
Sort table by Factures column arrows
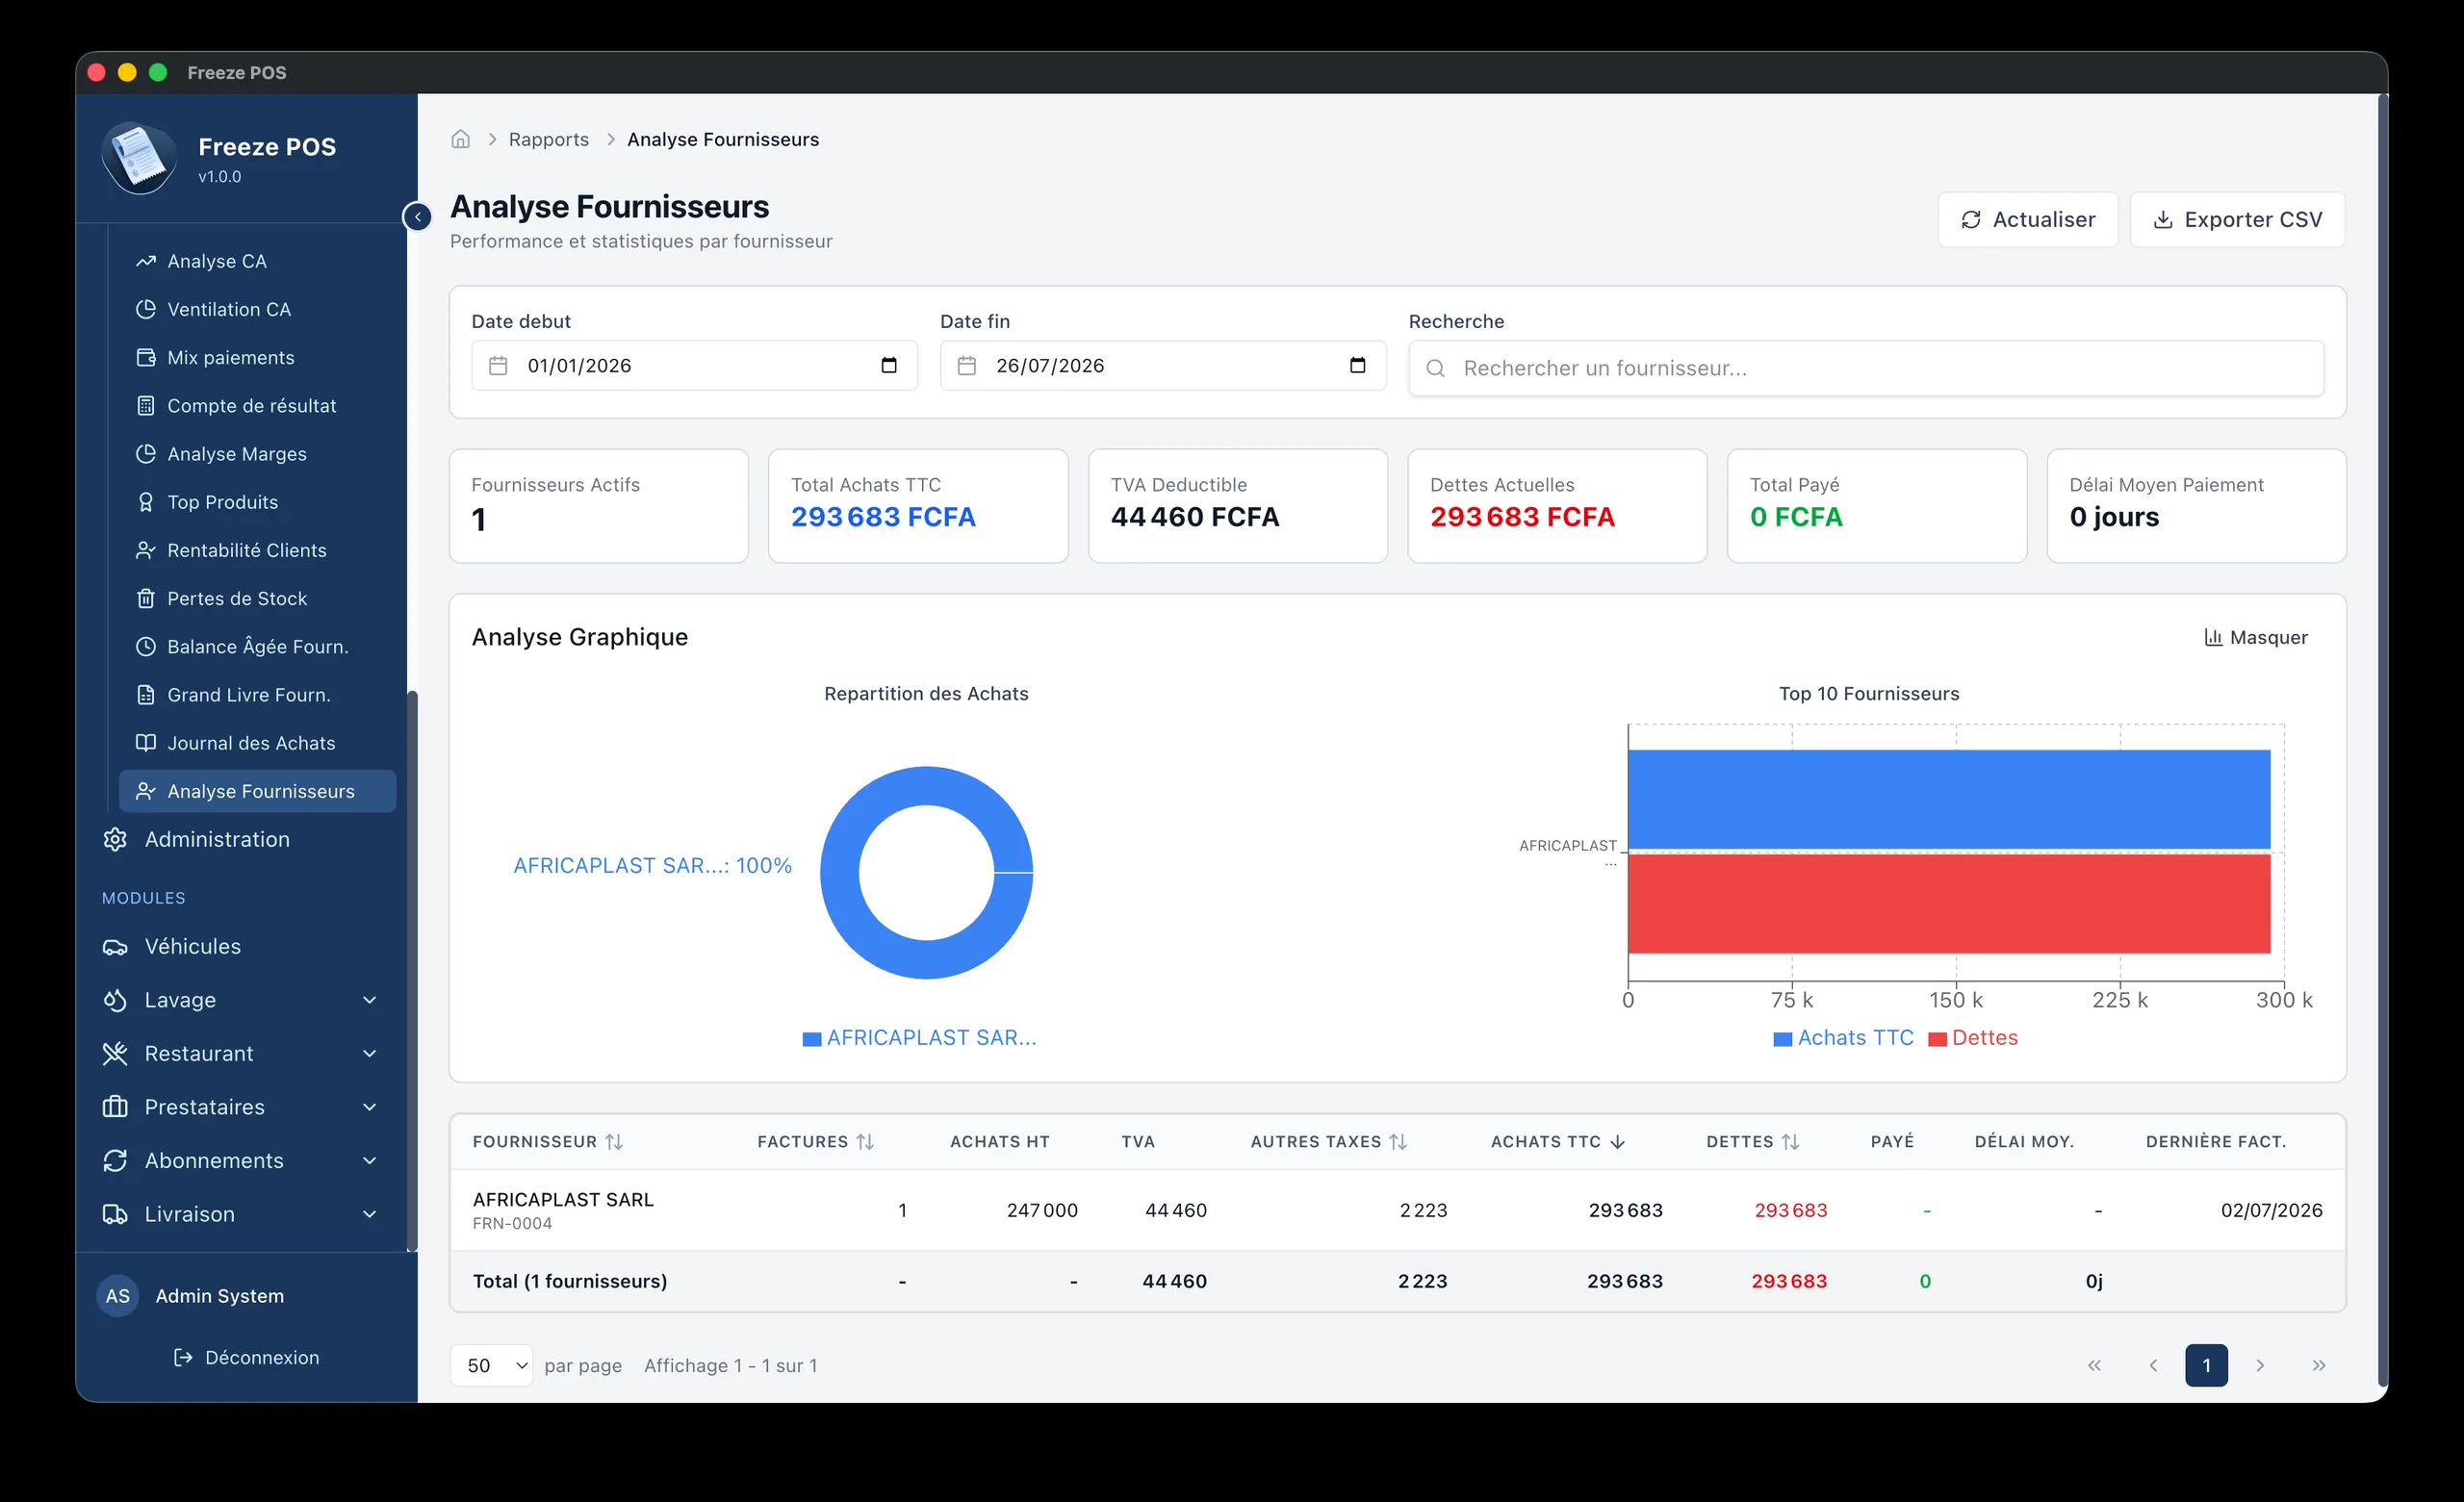[865, 1142]
